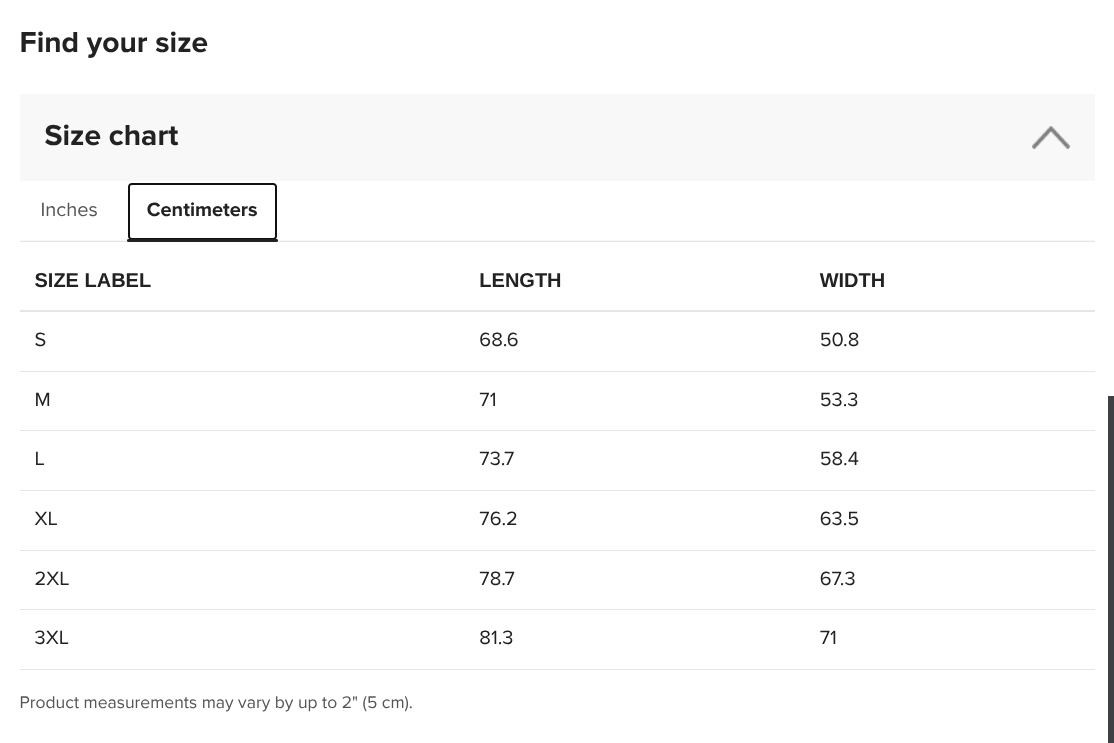1114x743 pixels.
Task: Select the S size row label
Action: (40, 340)
